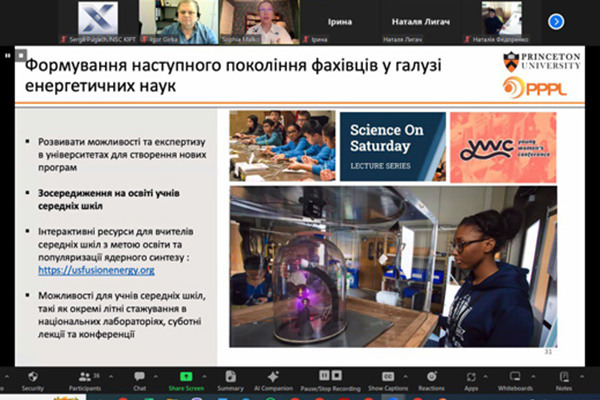Click the green Share Screen icon
Image resolution: width=600 pixels, height=400 pixels.
(186, 376)
